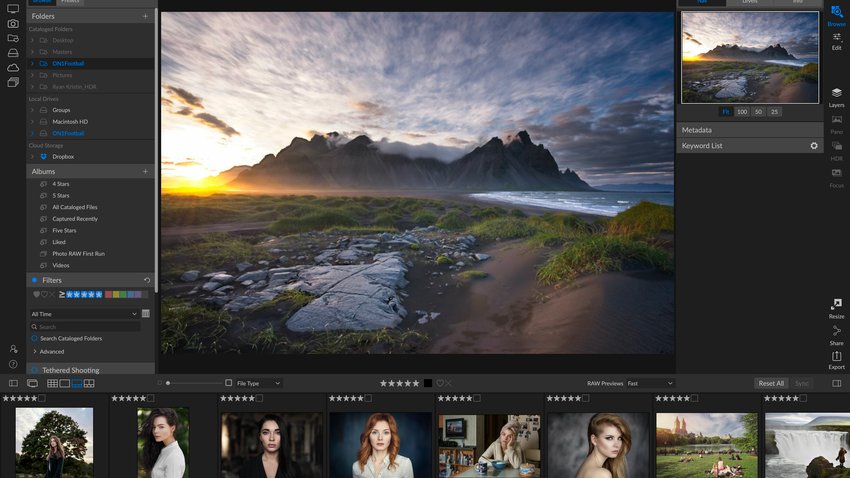
Task: Click the red color label filter
Action: pos(108,294)
